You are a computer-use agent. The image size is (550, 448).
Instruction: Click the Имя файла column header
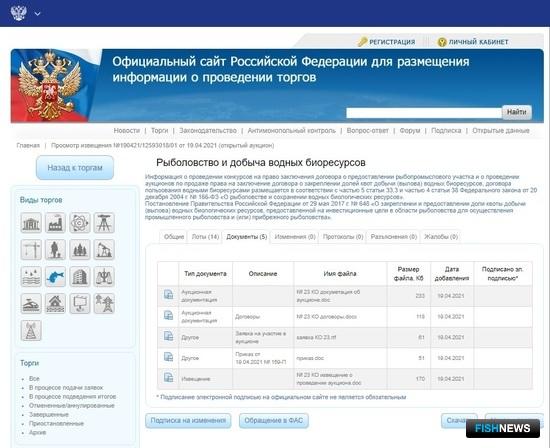point(340,274)
